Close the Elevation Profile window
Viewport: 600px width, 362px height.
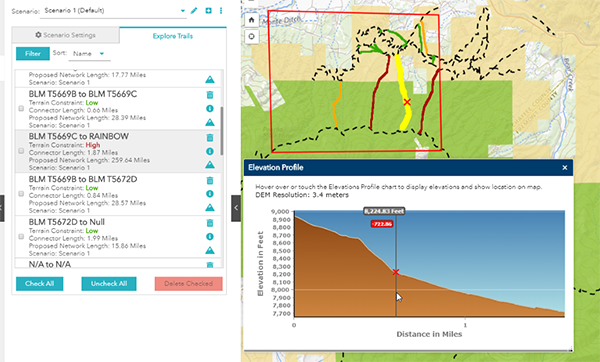[x=565, y=168]
